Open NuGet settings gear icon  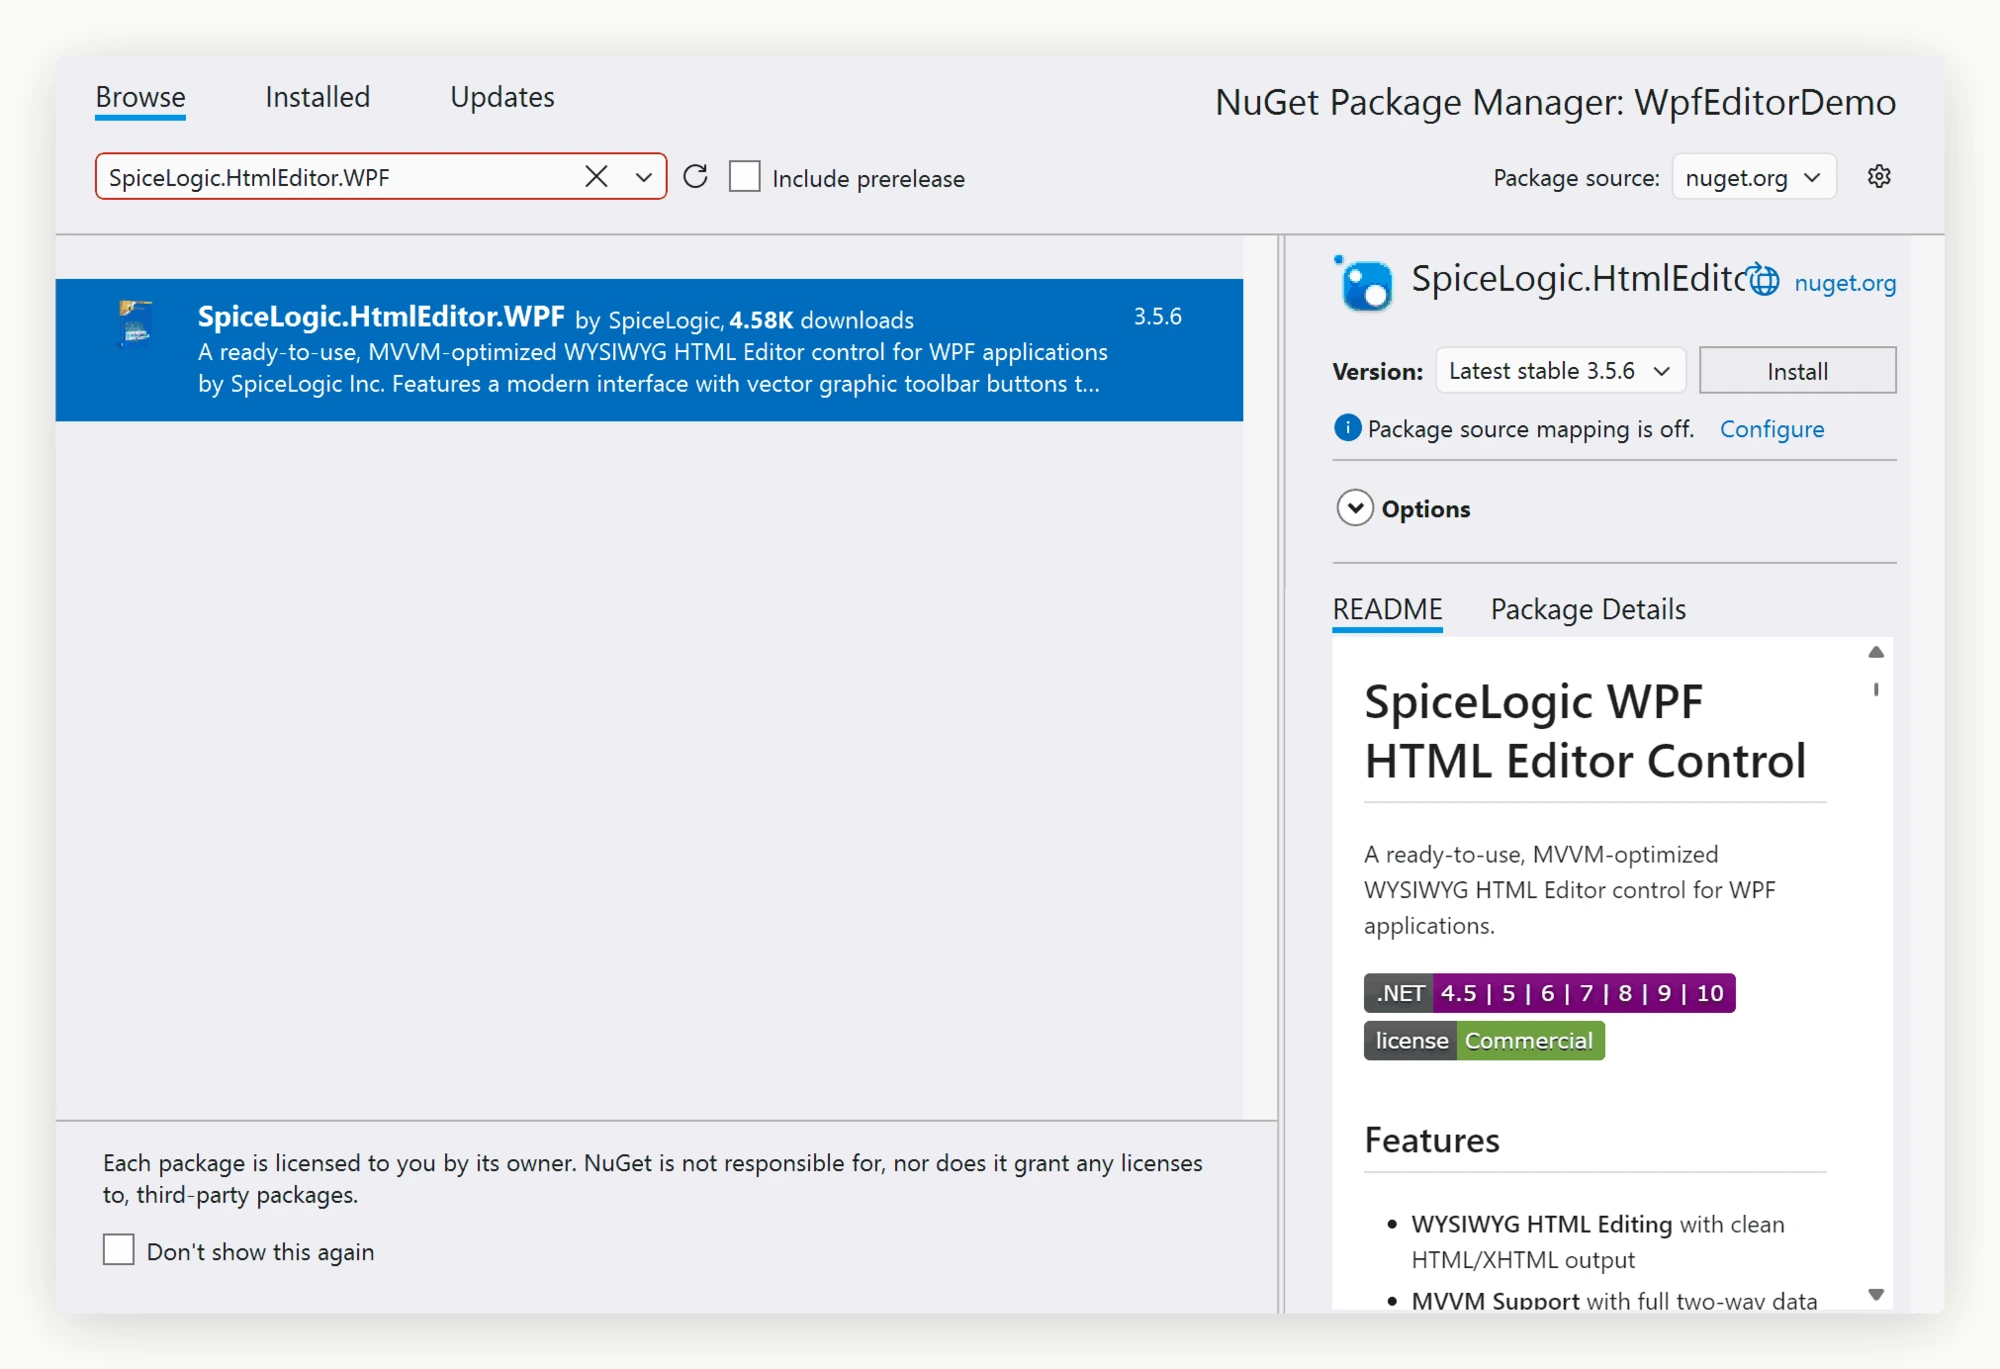[x=1879, y=176]
